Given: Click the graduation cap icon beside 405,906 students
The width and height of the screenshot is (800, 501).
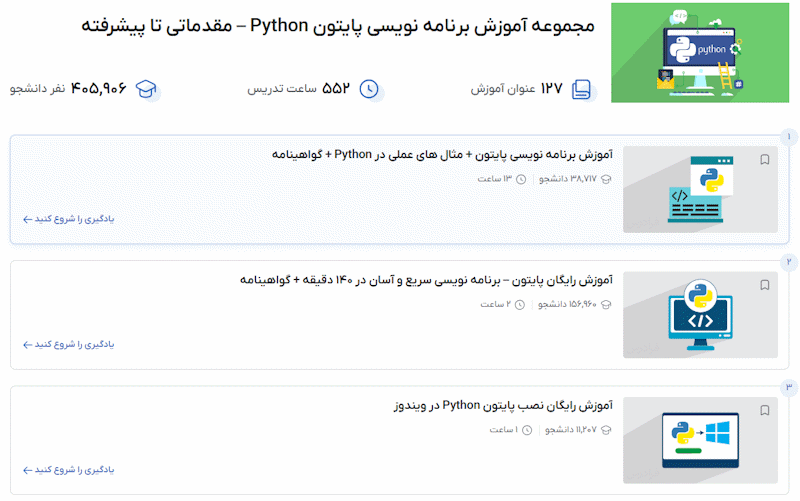Looking at the screenshot, I should point(146,89).
